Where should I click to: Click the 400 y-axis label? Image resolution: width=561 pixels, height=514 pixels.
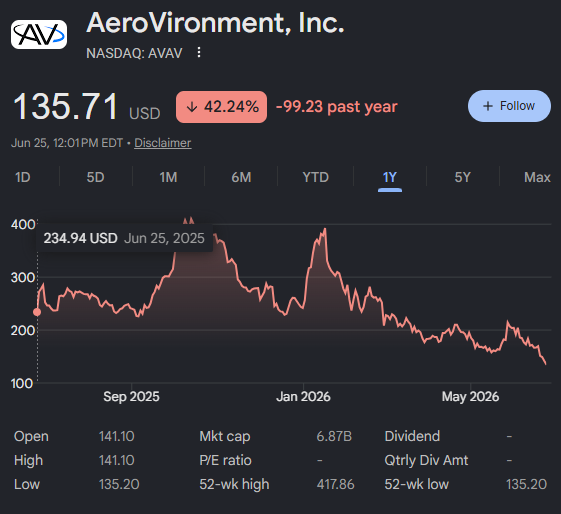tap(23, 225)
